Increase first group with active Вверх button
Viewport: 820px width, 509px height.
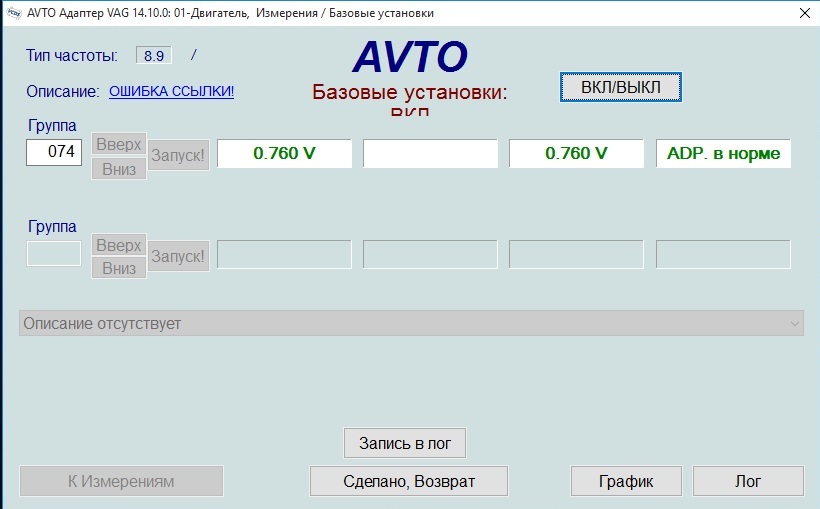pyautogui.click(x=119, y=144)
